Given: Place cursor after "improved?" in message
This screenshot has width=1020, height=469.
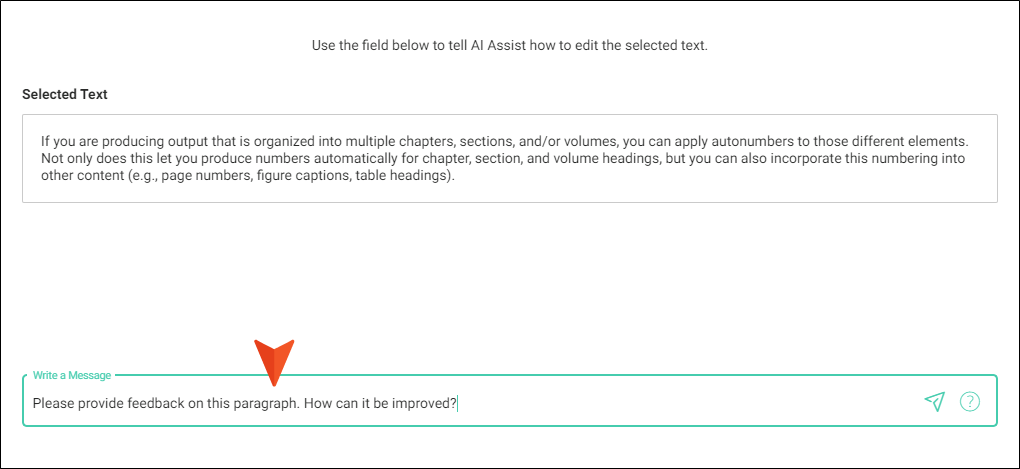Looking at the screenshot, I should pos(458,403).
